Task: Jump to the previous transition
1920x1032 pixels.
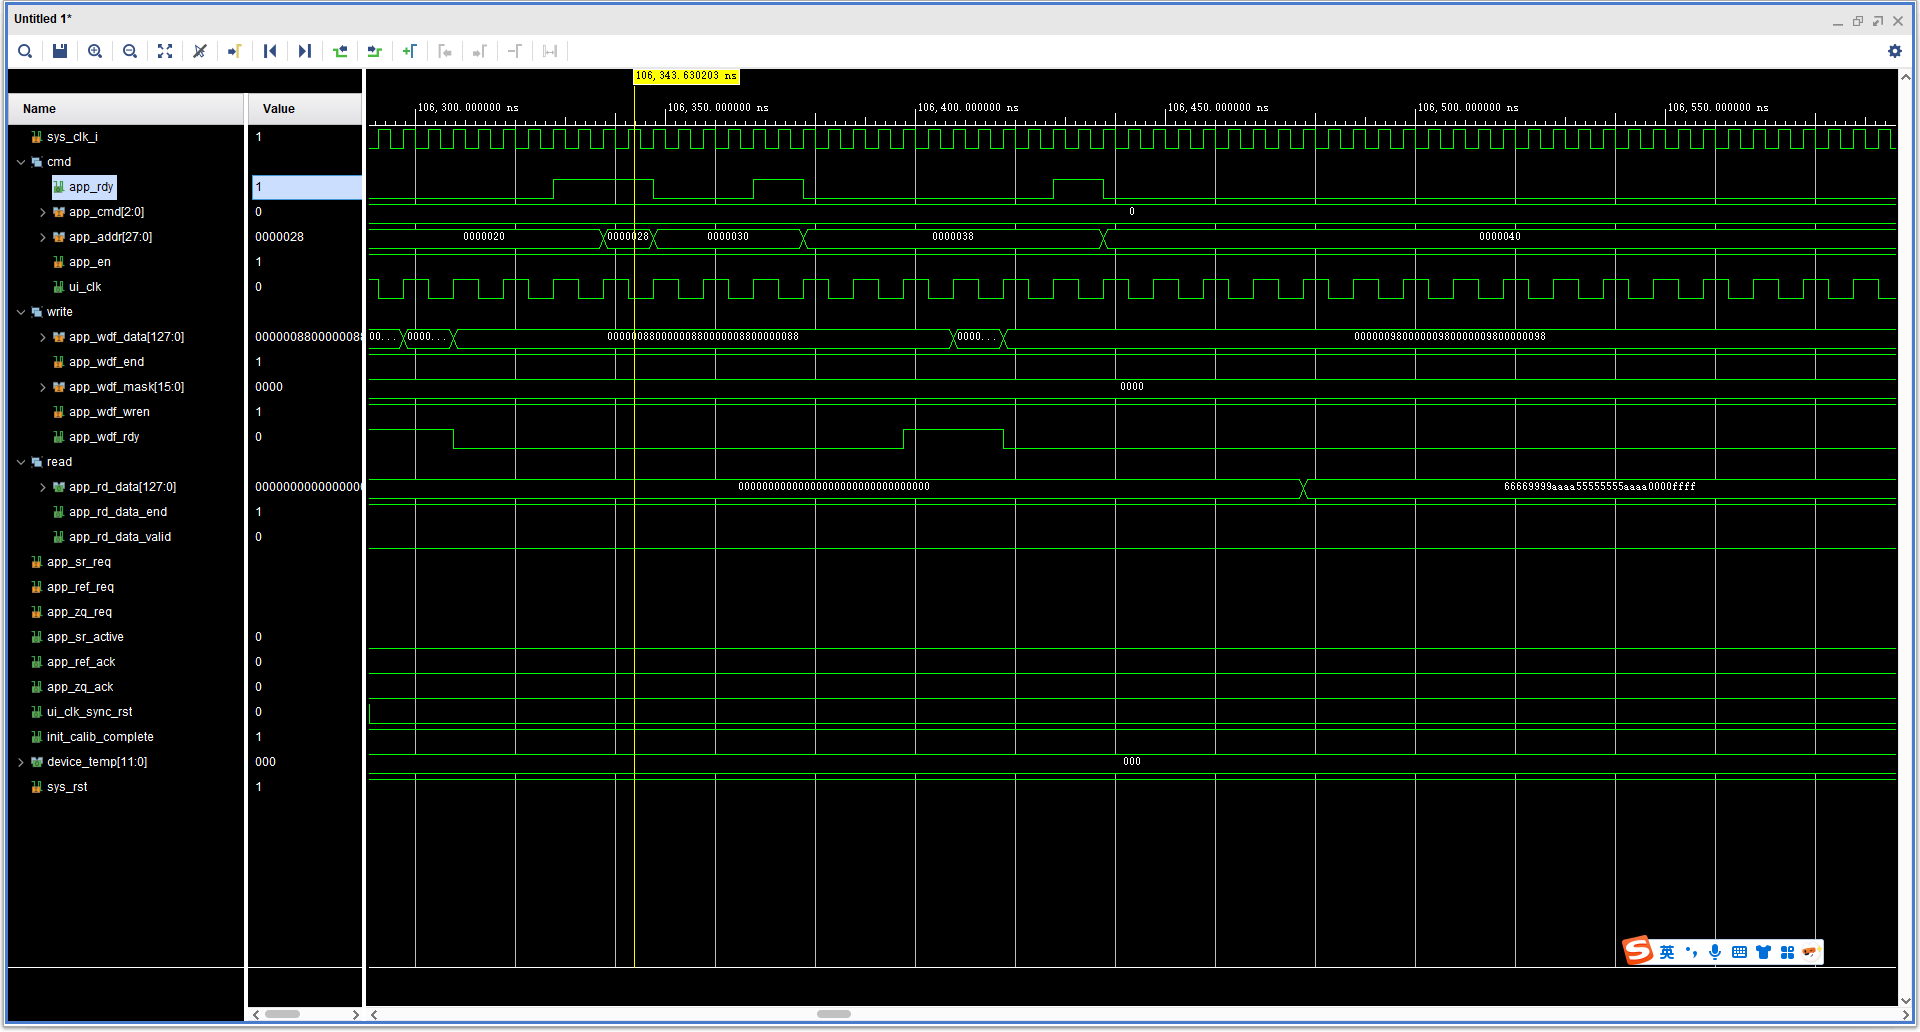Action: [x=340, y=51]
